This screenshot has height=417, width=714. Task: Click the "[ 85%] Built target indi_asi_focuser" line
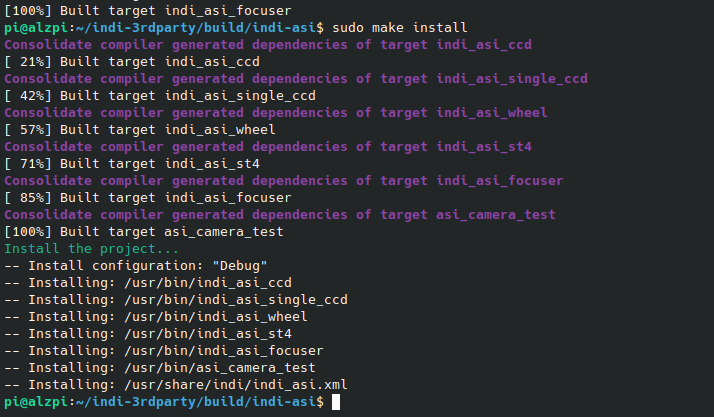click(148, 197)
